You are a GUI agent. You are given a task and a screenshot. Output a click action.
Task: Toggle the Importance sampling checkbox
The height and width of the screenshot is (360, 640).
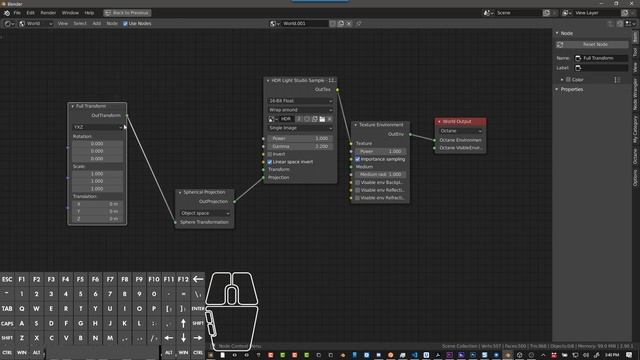pos(358,159)
